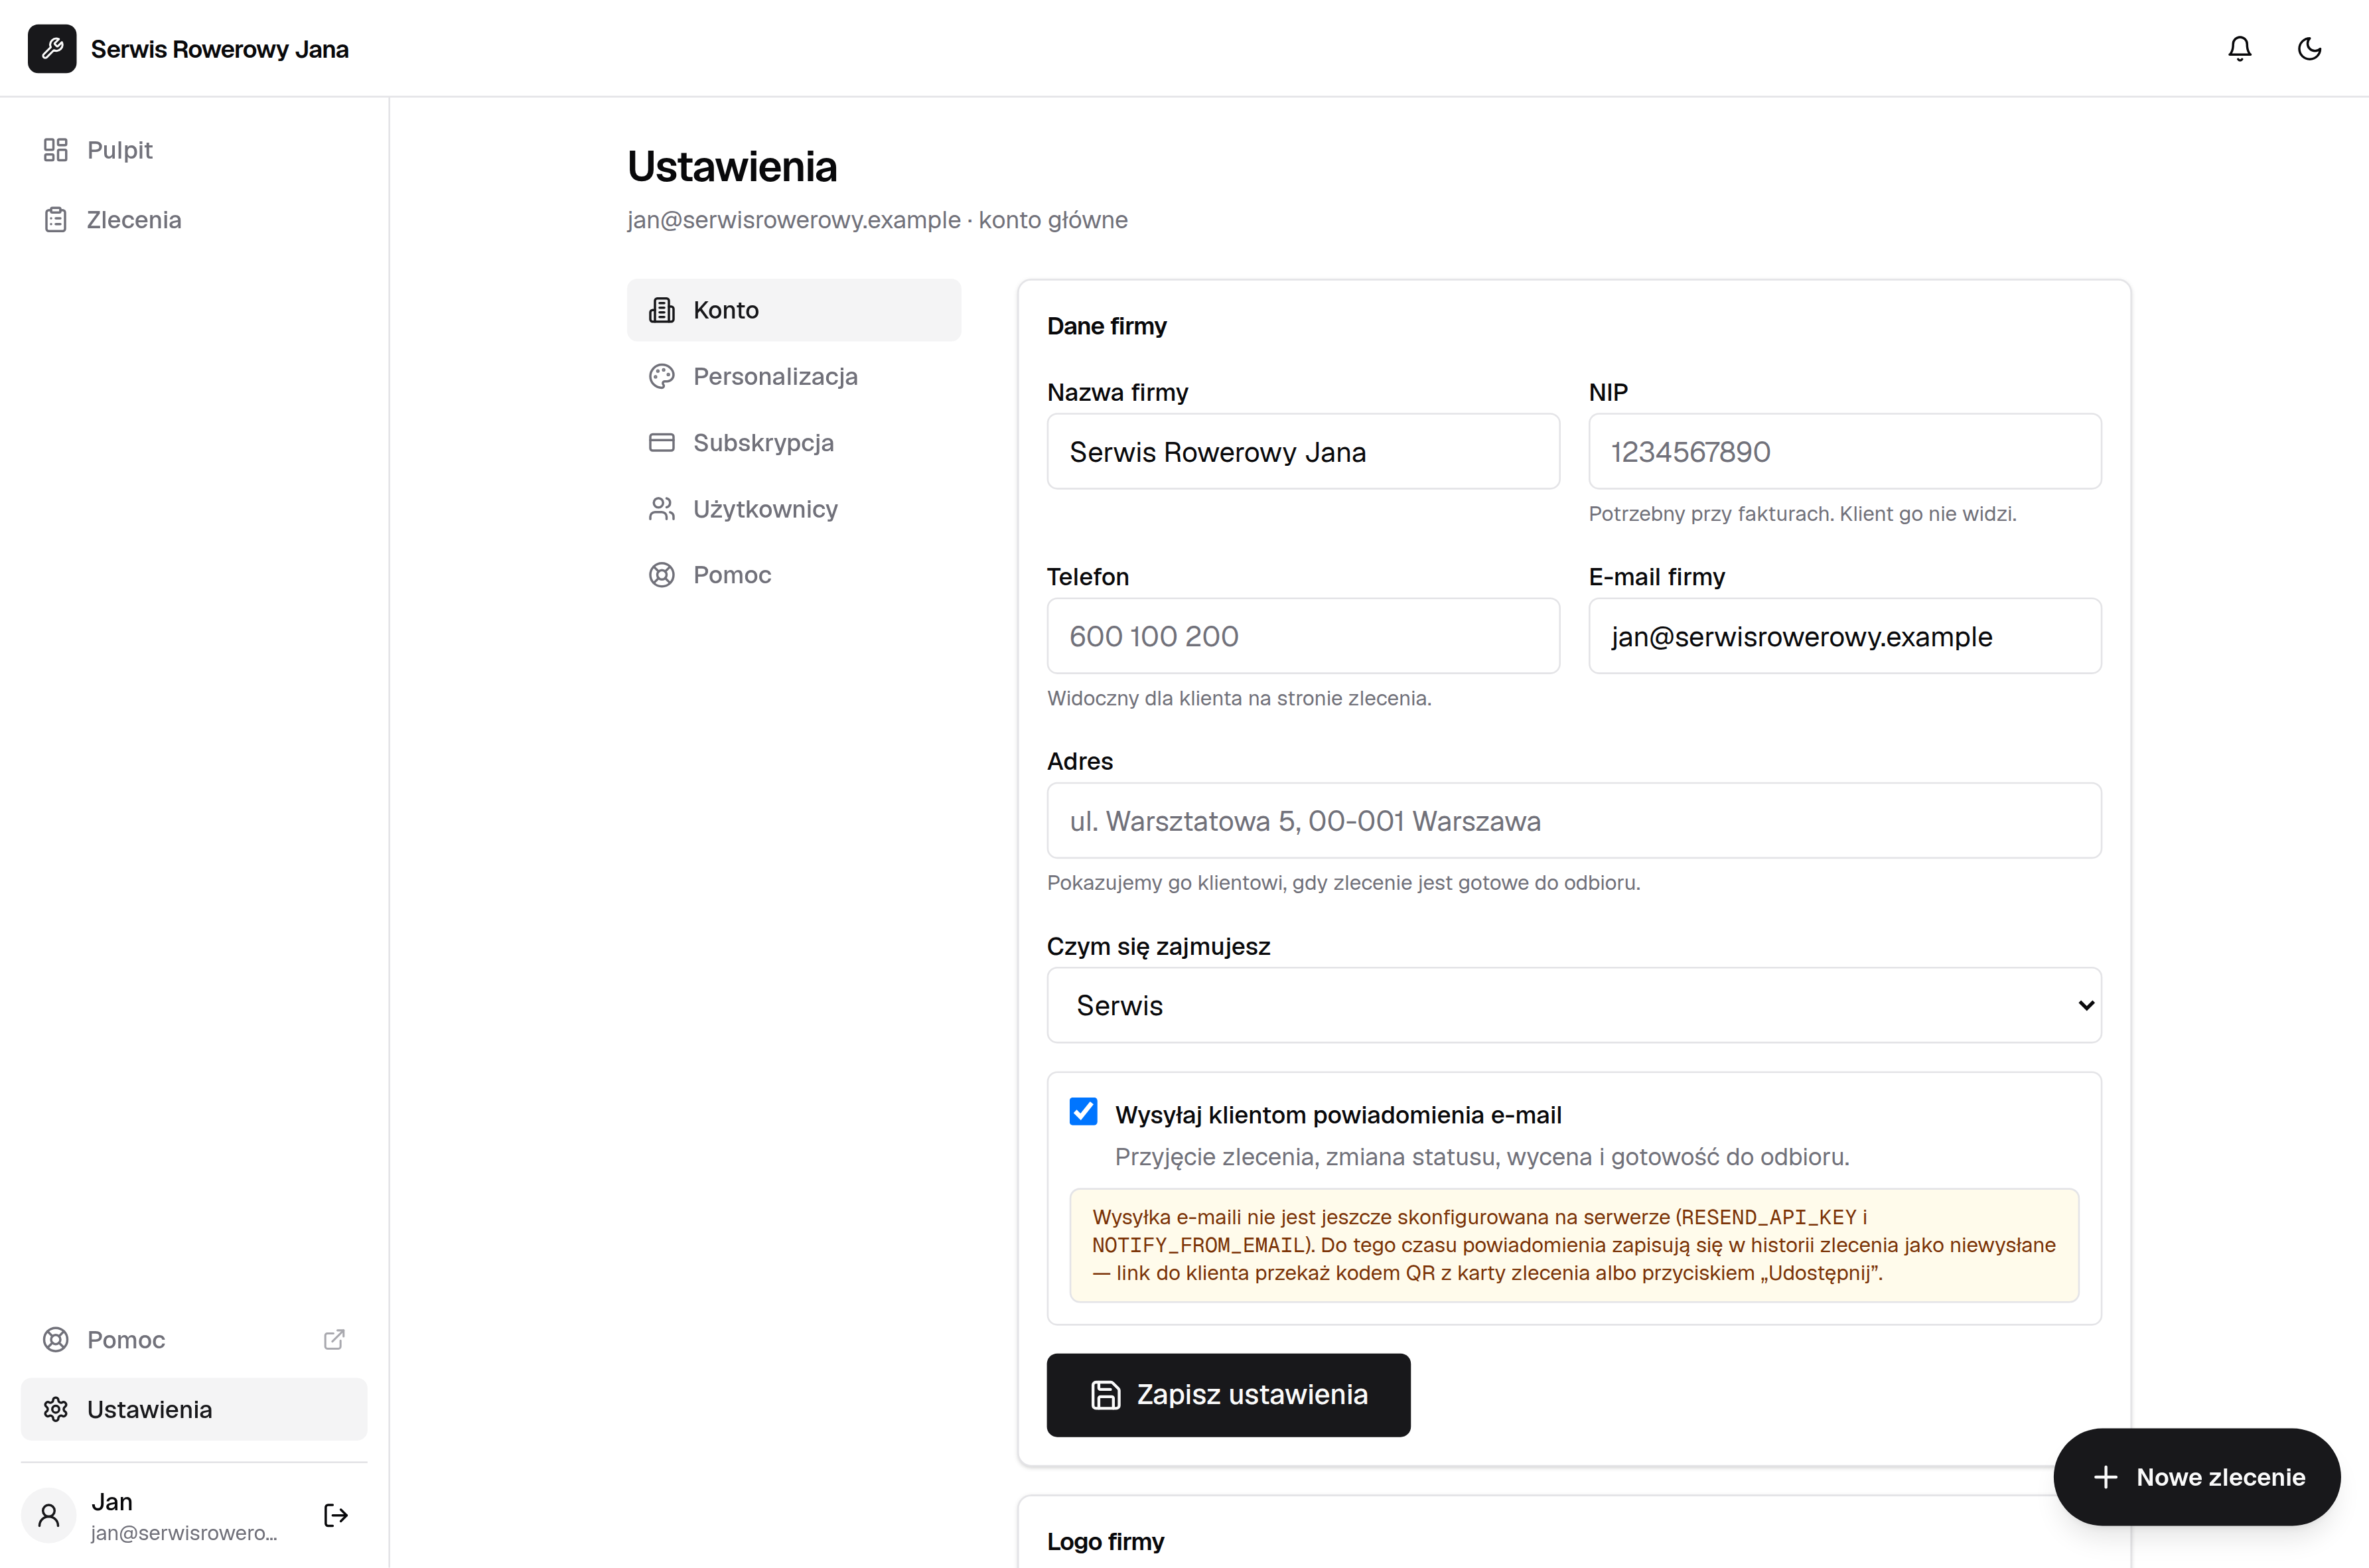Click the Adres input field
The height and width of the screenshot is (1568, 2369).
click(x=1574, y=821)
